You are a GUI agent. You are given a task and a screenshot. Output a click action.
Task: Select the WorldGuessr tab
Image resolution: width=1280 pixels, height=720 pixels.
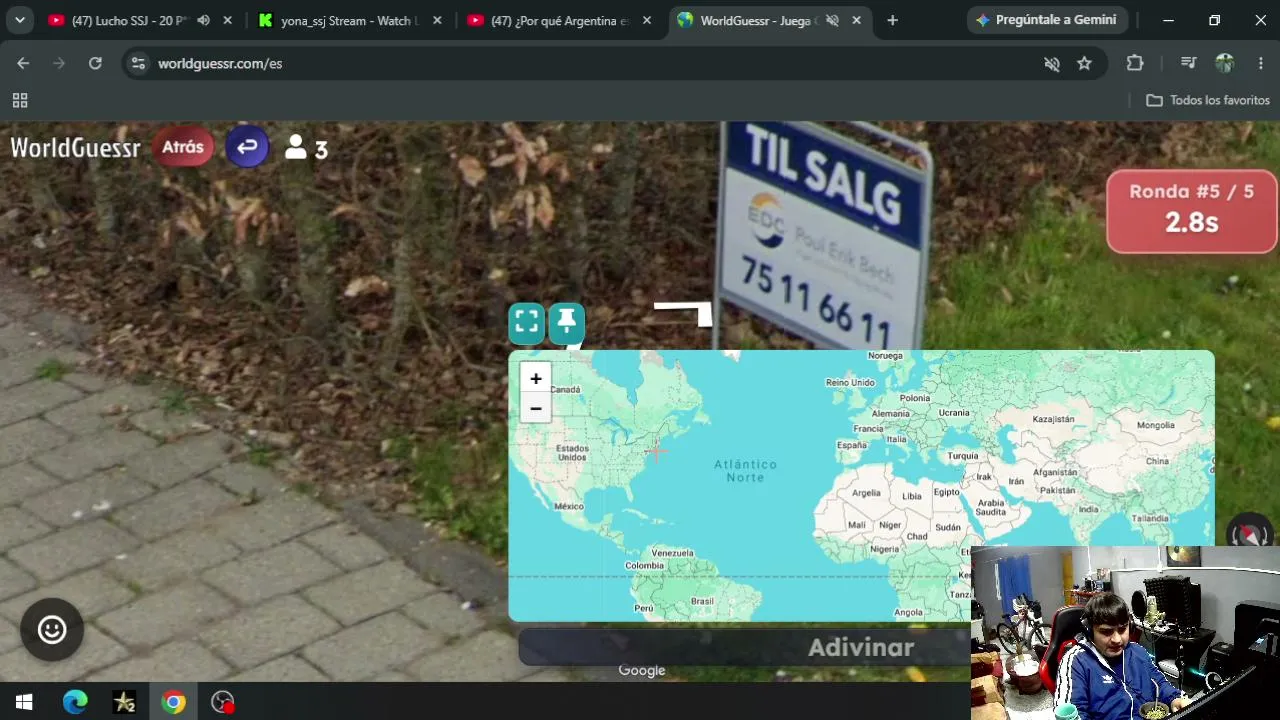pos(758,20)
